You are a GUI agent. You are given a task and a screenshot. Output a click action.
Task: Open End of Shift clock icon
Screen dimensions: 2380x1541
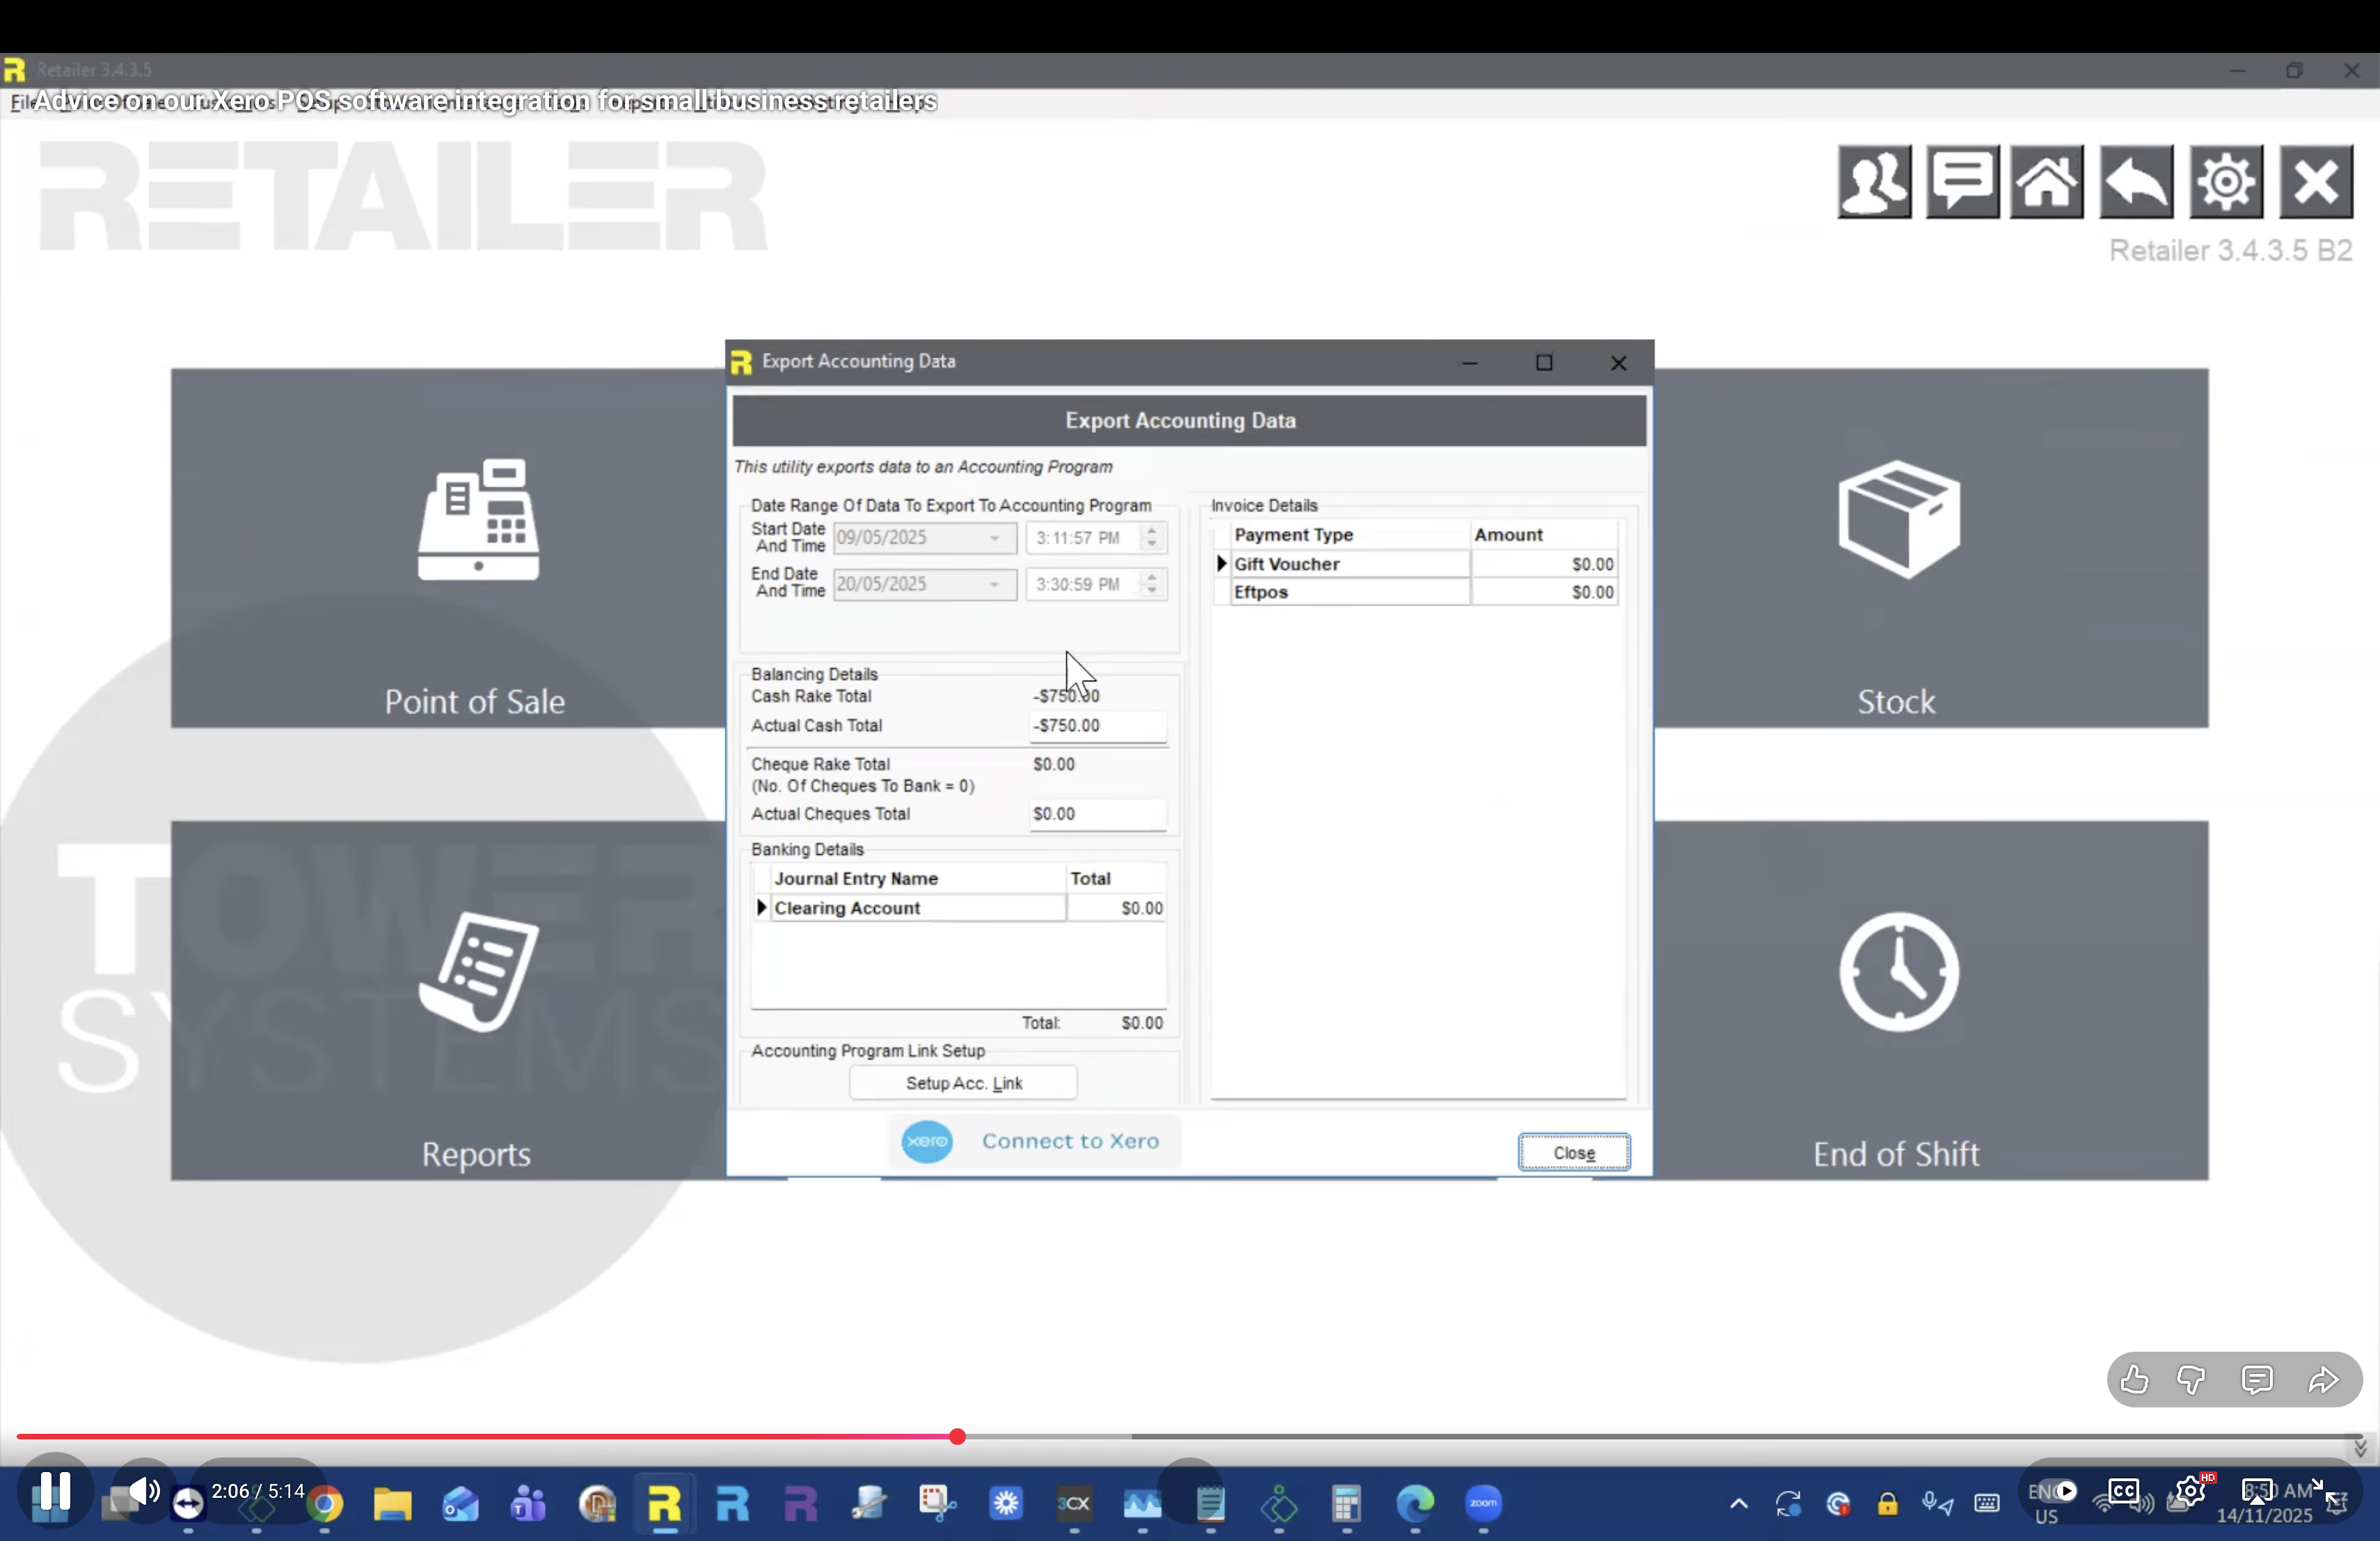pos(1896,972)
